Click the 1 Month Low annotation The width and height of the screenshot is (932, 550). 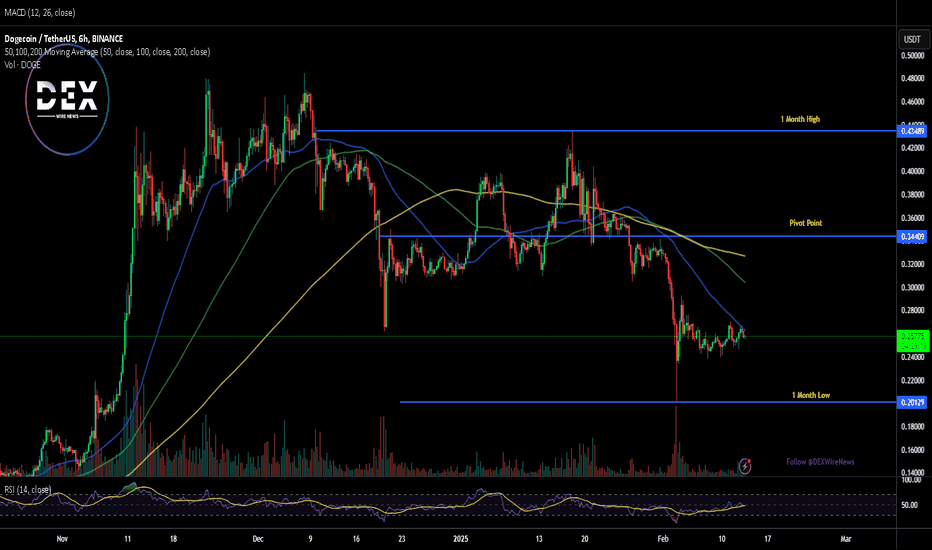[x=811, y=395]
